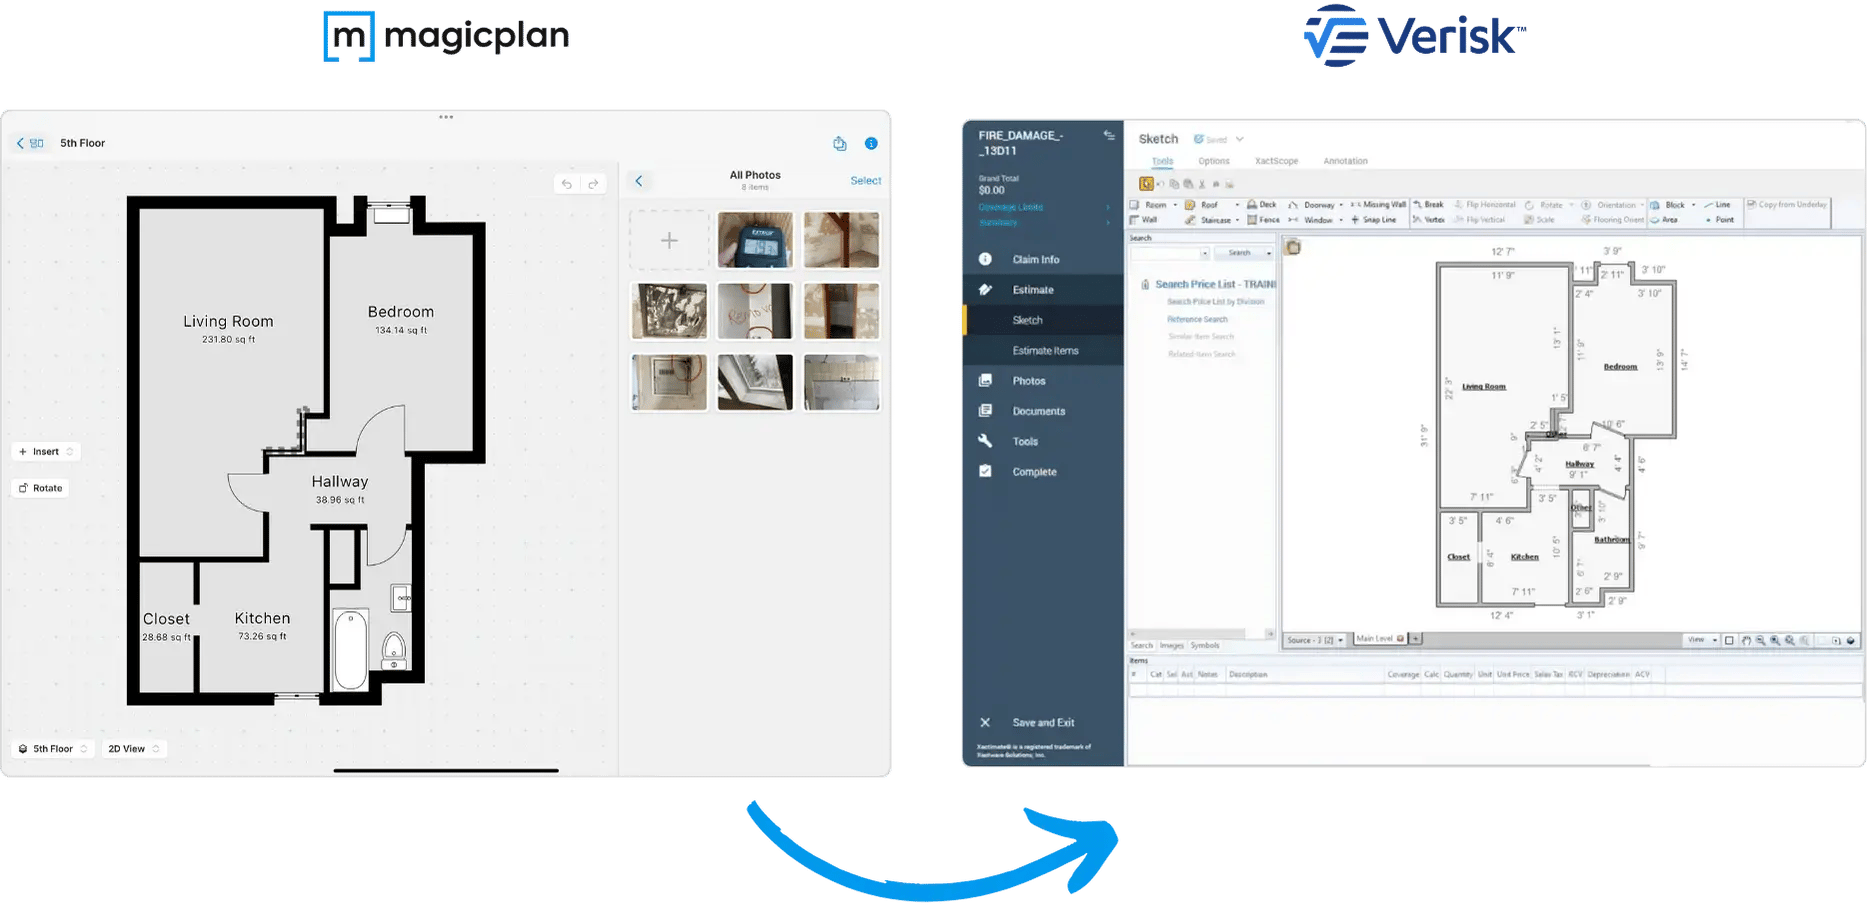This screenshot has width=1867, height=906.
Task: Open the Symbols tab below search panel
Action: point(1204,646)
